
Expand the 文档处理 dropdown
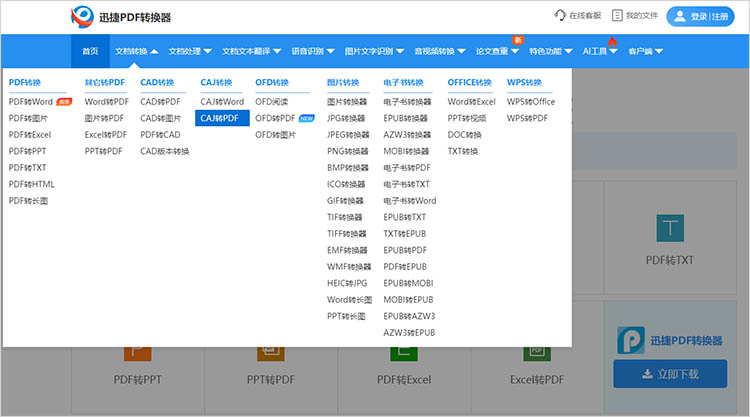(x=190, y=51)
